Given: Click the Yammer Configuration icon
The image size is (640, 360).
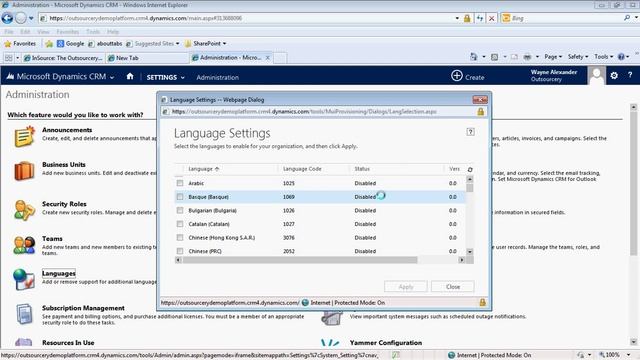Looking at the screenshot, I should tap(330, 343).
